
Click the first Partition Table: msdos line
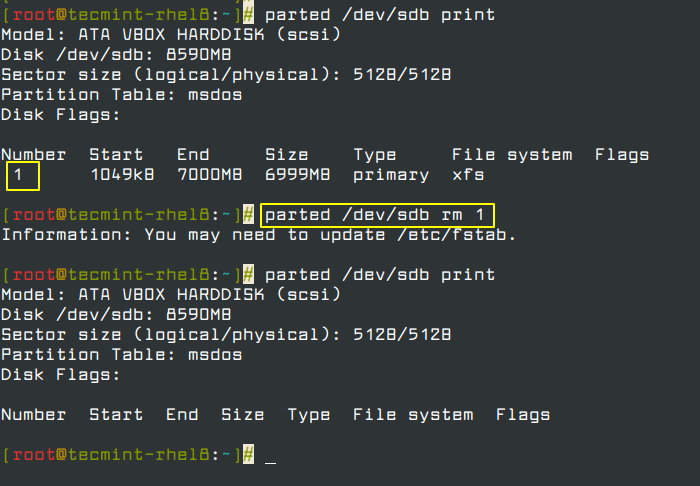pos(121,95)
